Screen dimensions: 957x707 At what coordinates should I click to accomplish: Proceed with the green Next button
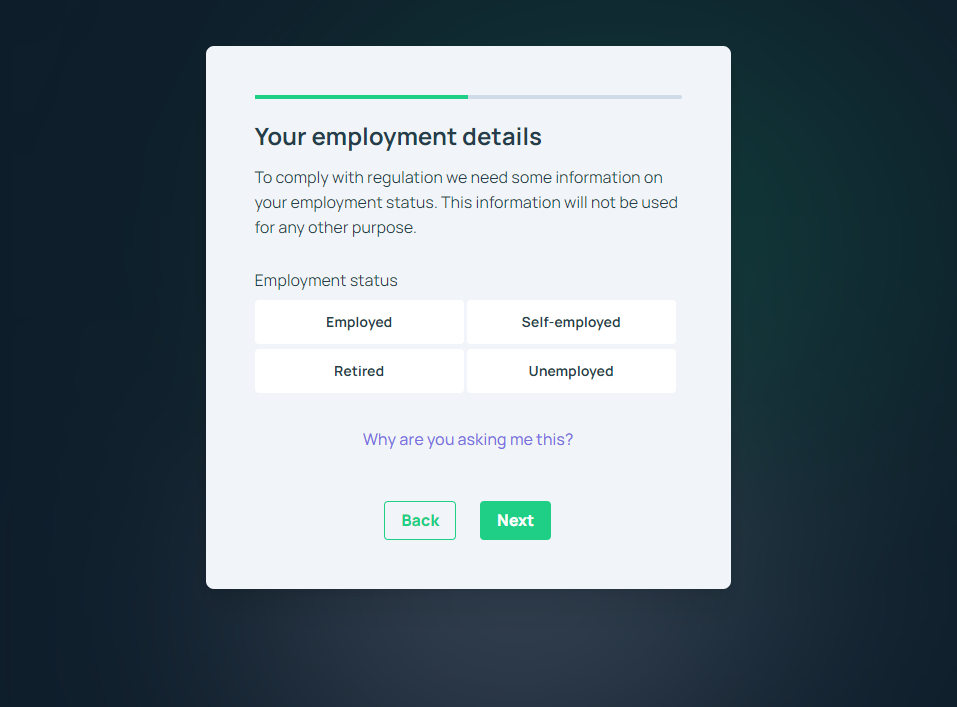(x=515, y=520)
